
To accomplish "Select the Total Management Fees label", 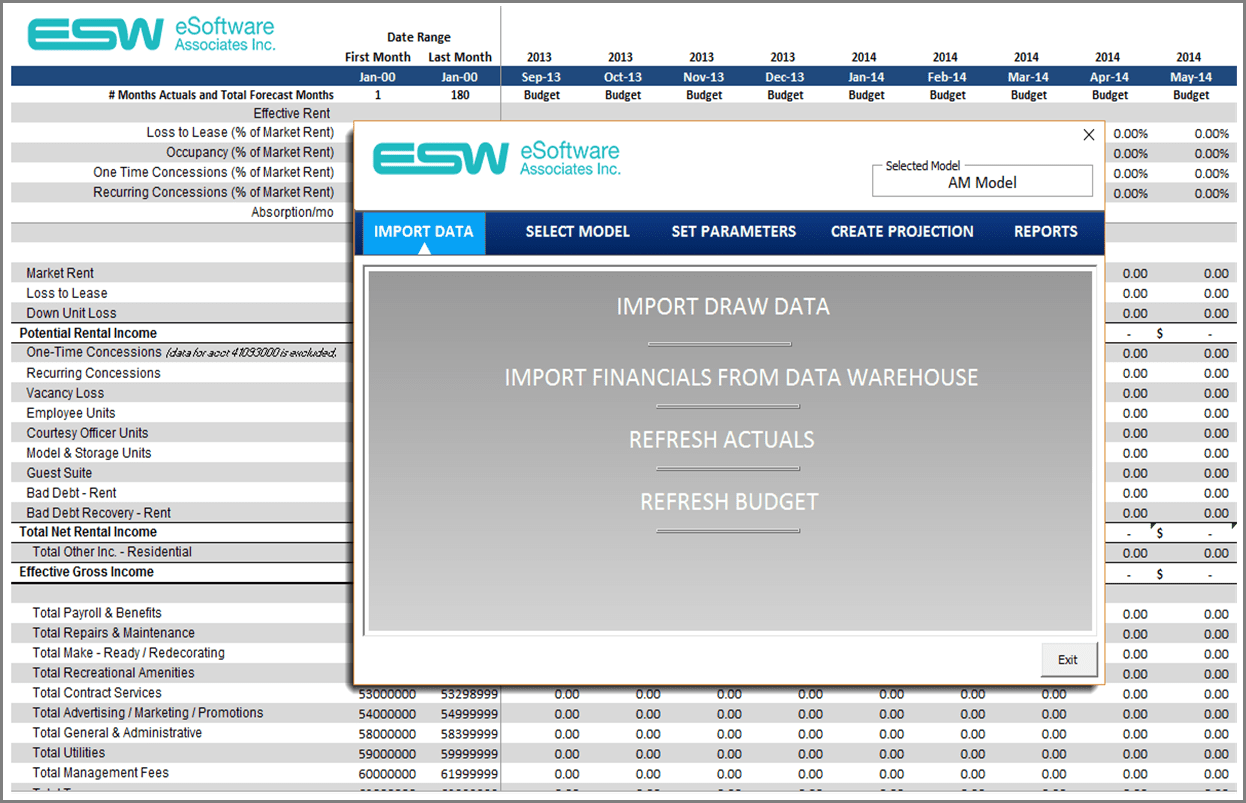I will click(100, 773).
